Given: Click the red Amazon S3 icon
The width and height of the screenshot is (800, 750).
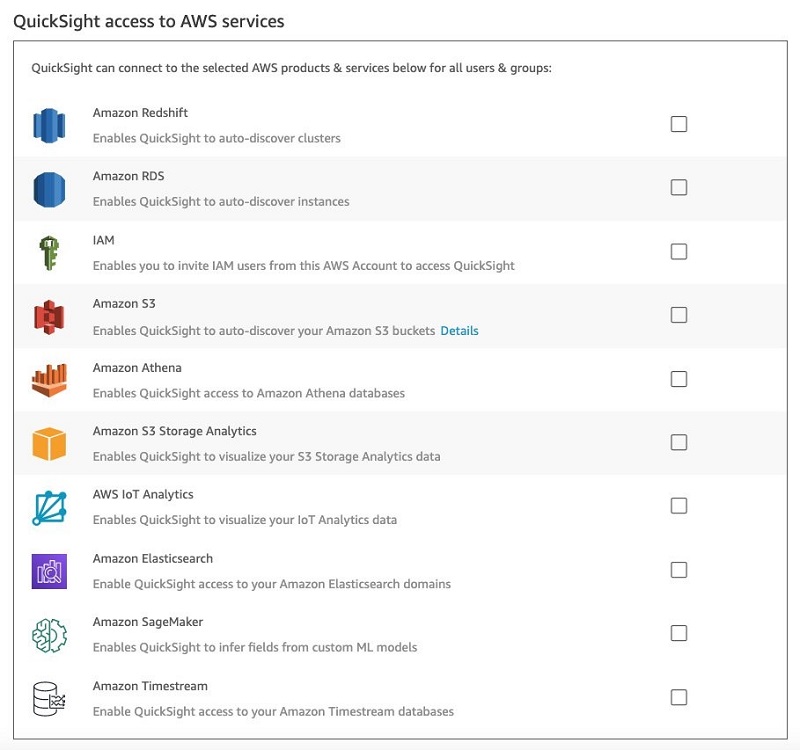Looking at the screenshot, I should click(x=49, y=316).
